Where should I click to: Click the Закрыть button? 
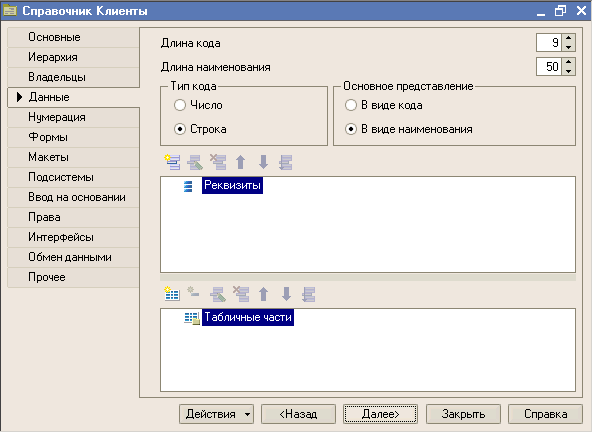point(463,414)
